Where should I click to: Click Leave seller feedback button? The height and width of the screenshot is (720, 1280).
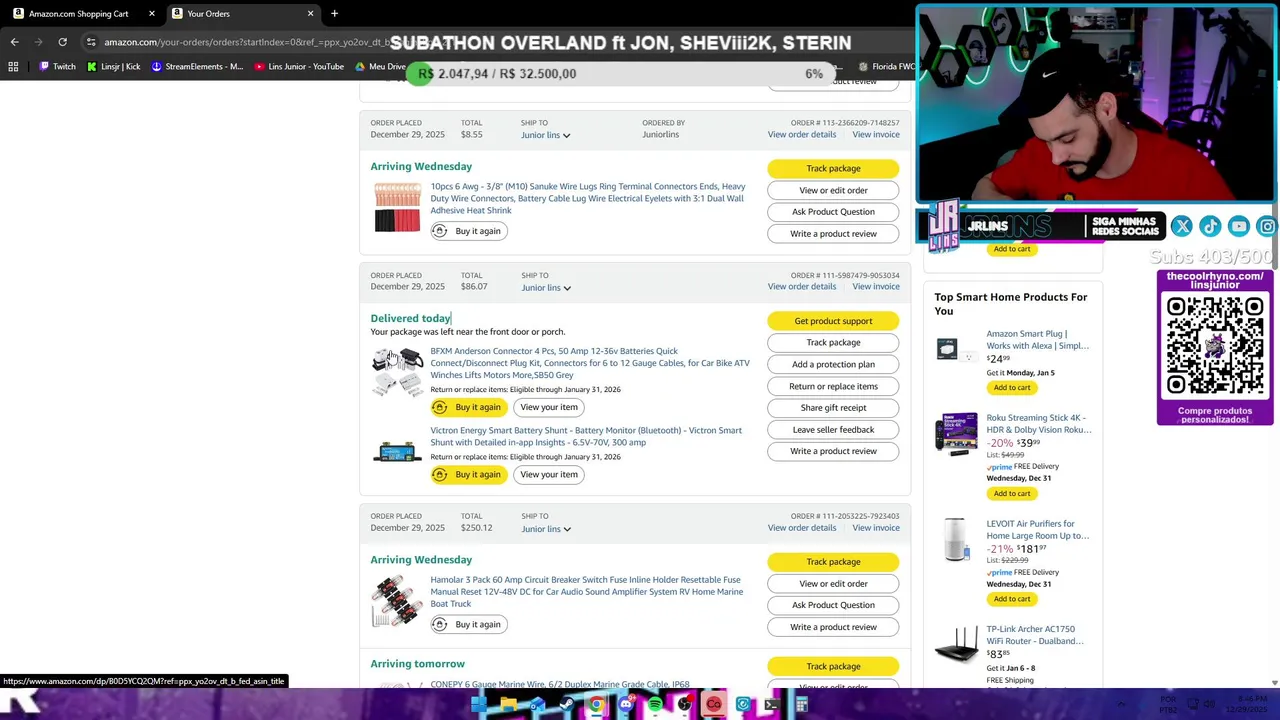pos(833,430)
